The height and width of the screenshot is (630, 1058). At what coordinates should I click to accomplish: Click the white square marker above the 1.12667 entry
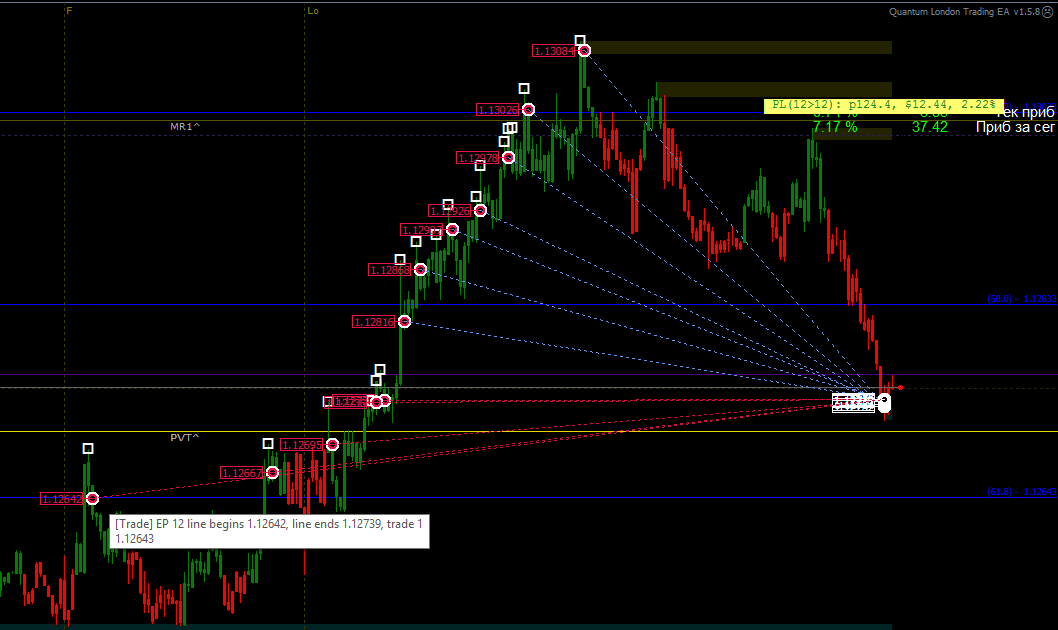tap(268, 443)
